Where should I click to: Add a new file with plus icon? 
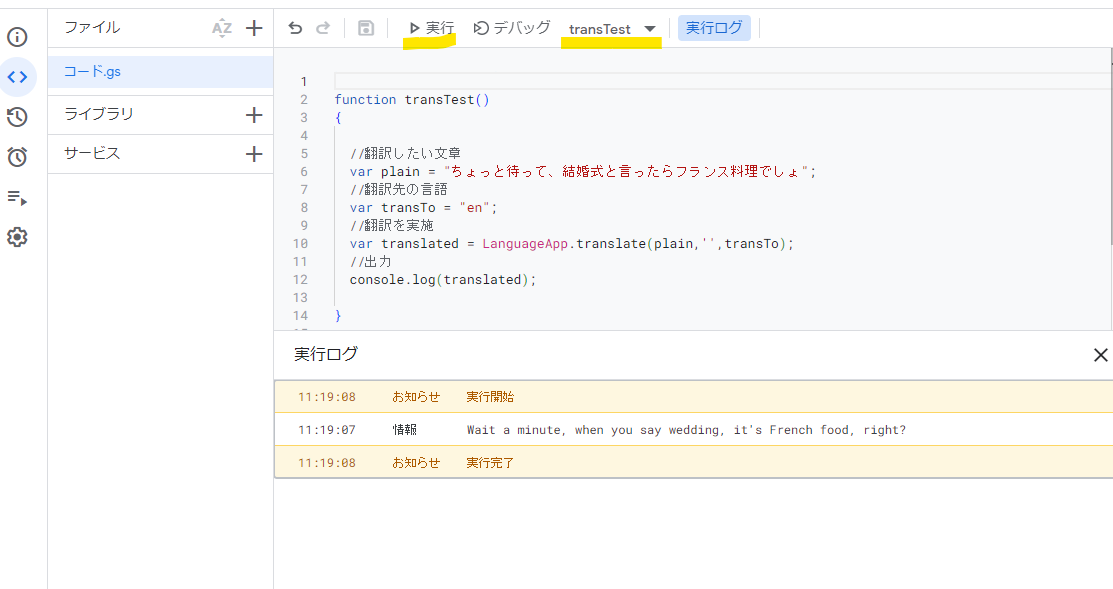[254, 28]
